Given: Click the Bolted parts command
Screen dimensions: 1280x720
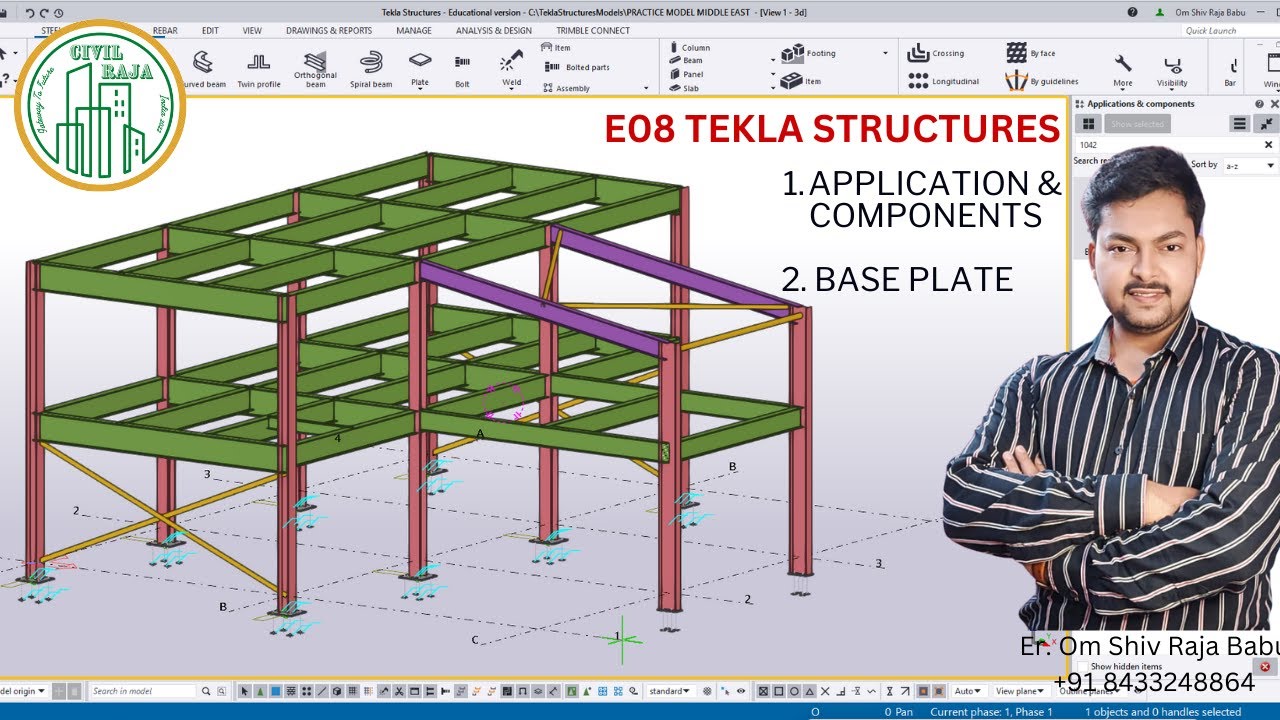Looking at the screenshot, I should click(x=577, y=67).
